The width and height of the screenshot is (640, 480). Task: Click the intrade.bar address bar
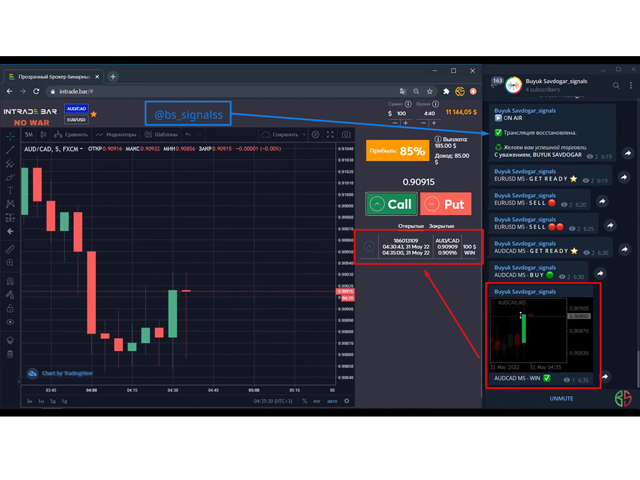click(x=222, y=91)
